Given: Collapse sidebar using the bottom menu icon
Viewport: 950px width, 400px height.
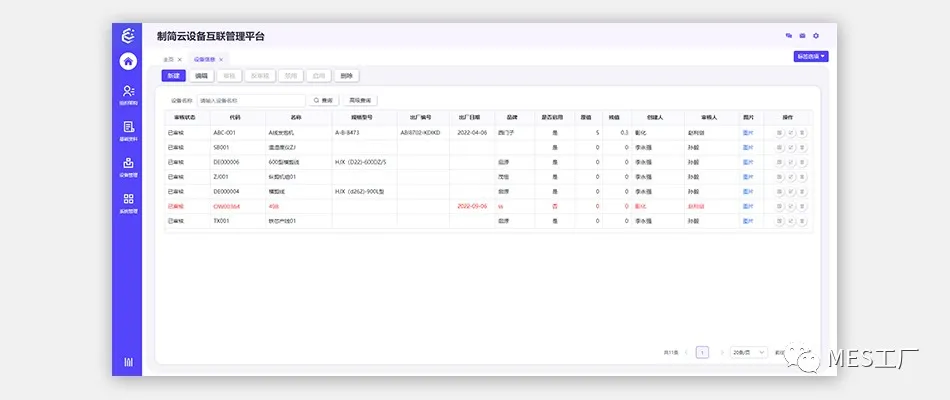Looking at the screenshot, I should (128, 362).
